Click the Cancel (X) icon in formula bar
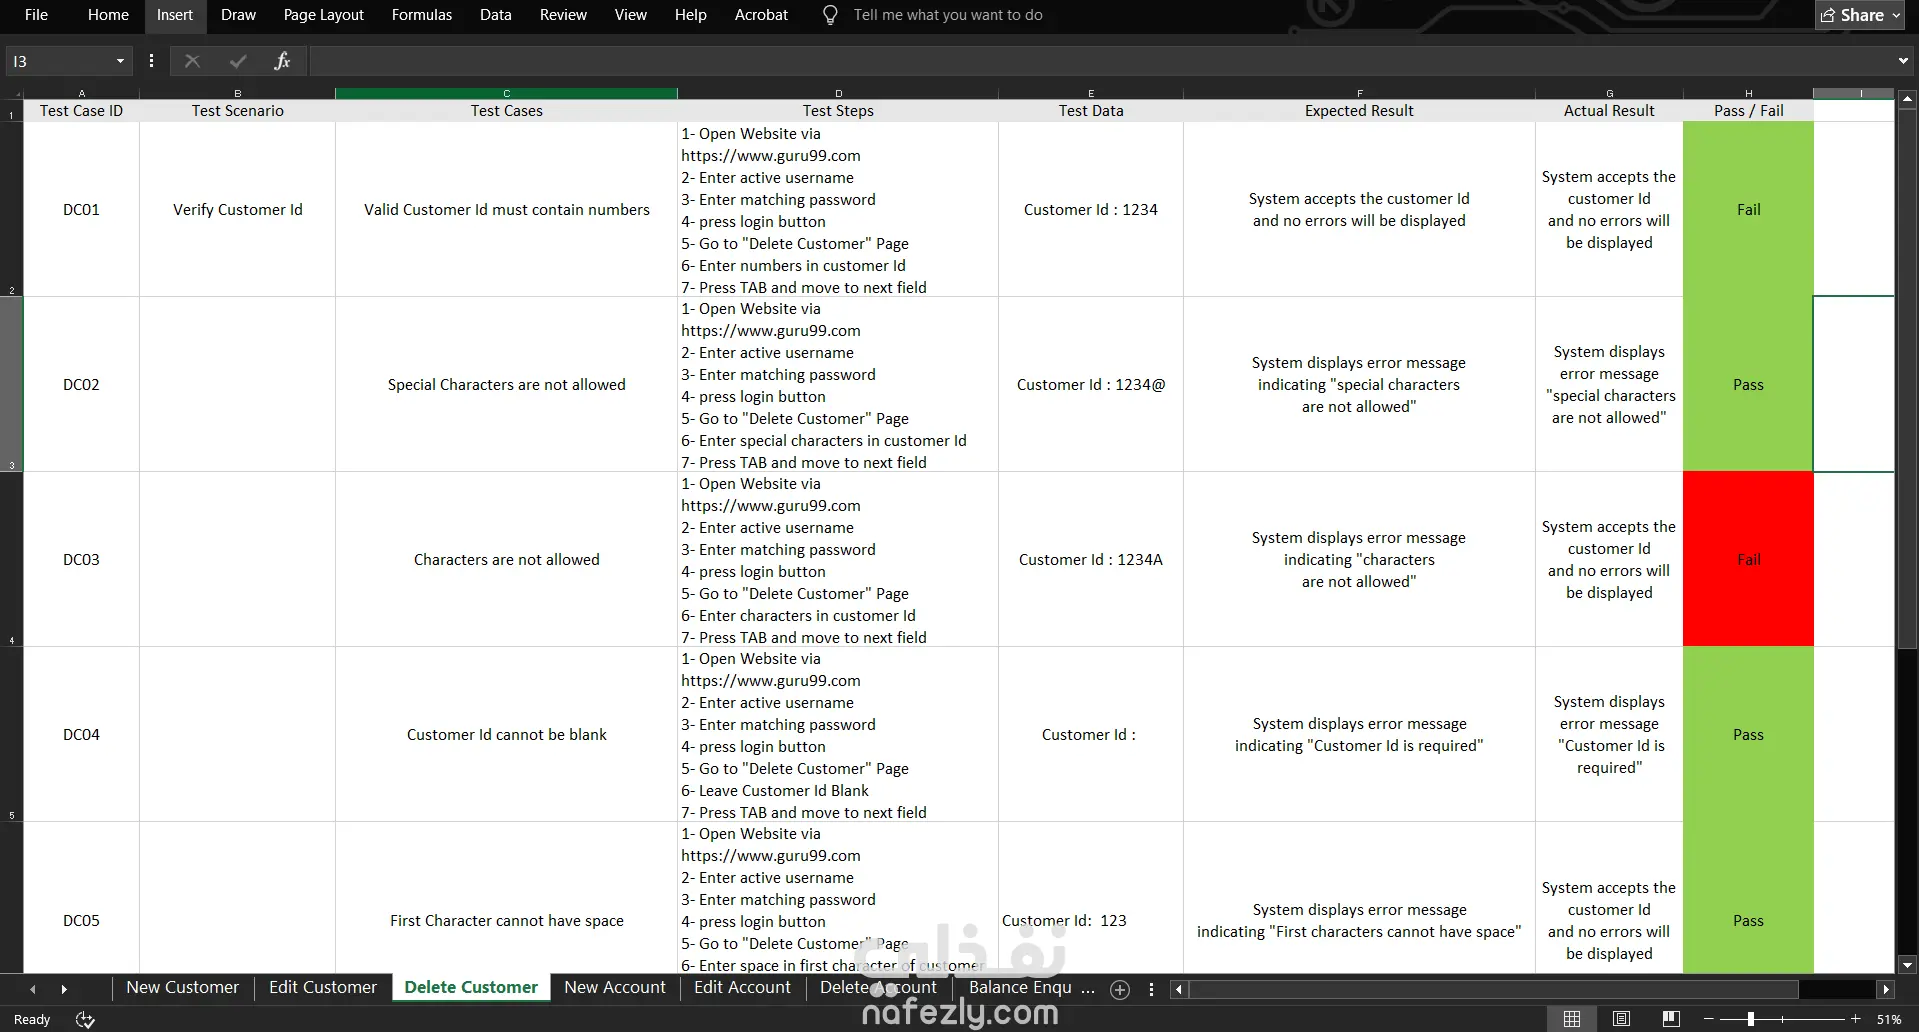 [x=192, y=61]
